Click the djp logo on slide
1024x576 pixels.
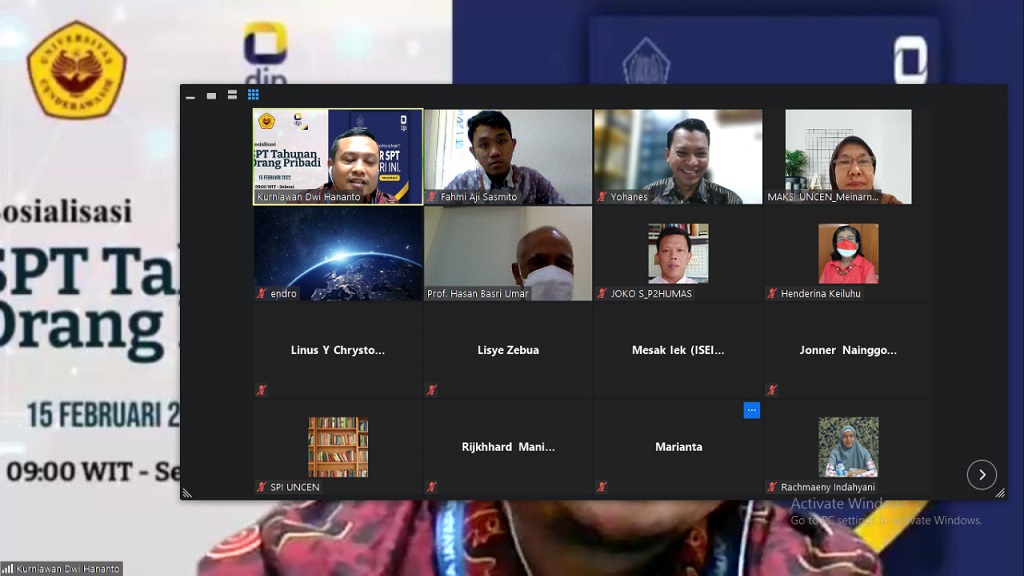[266, 53]
